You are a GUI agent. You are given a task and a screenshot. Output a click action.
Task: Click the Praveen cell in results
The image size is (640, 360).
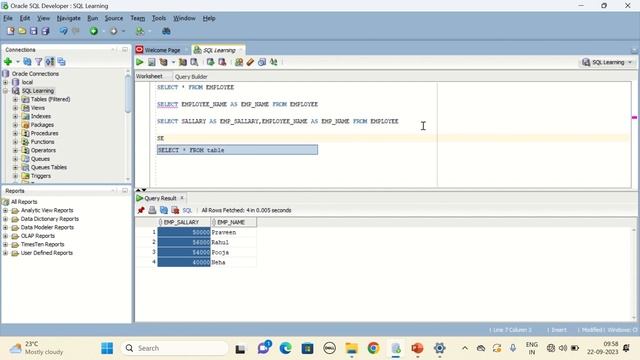233,232
